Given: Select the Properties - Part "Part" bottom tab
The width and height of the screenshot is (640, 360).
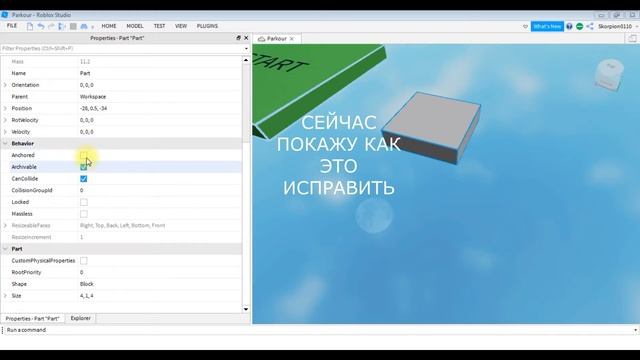Looking at the screenshot, I should pos(33,318).
